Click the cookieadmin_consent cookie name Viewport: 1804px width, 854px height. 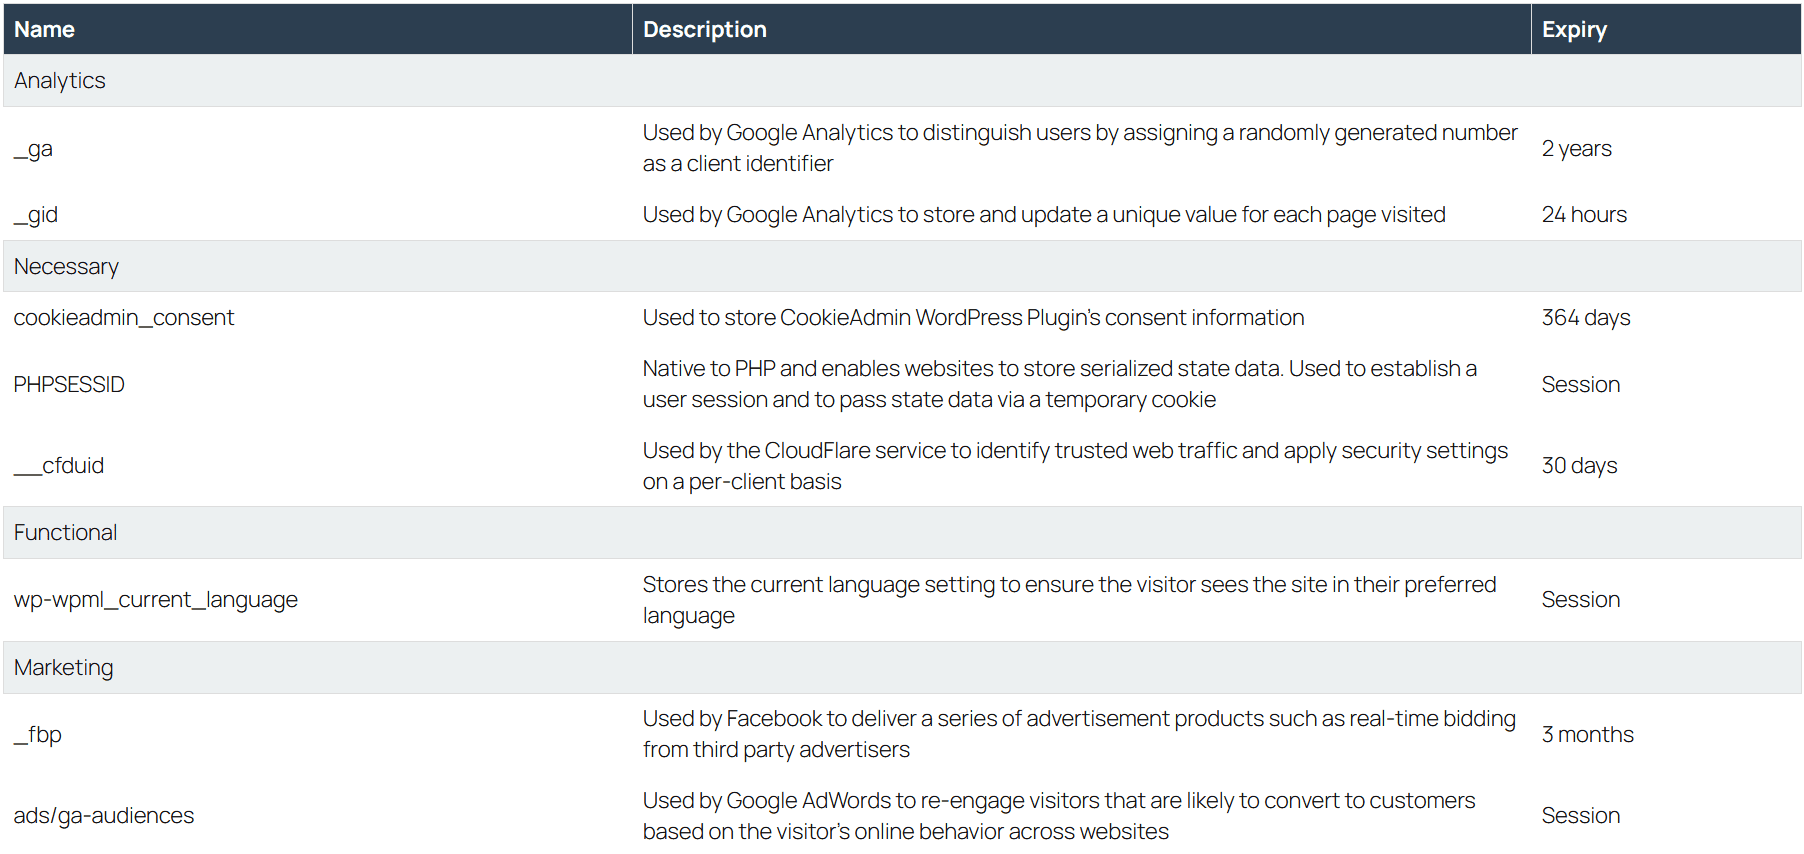[x=124, y=318]
